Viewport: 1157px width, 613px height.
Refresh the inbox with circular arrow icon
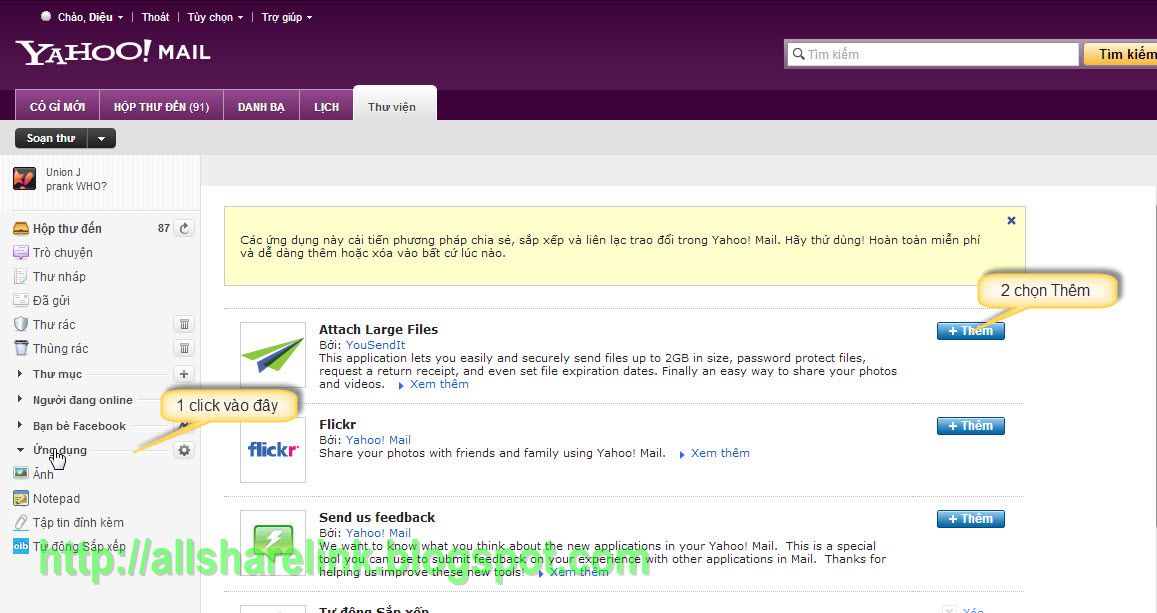[184, 228]
